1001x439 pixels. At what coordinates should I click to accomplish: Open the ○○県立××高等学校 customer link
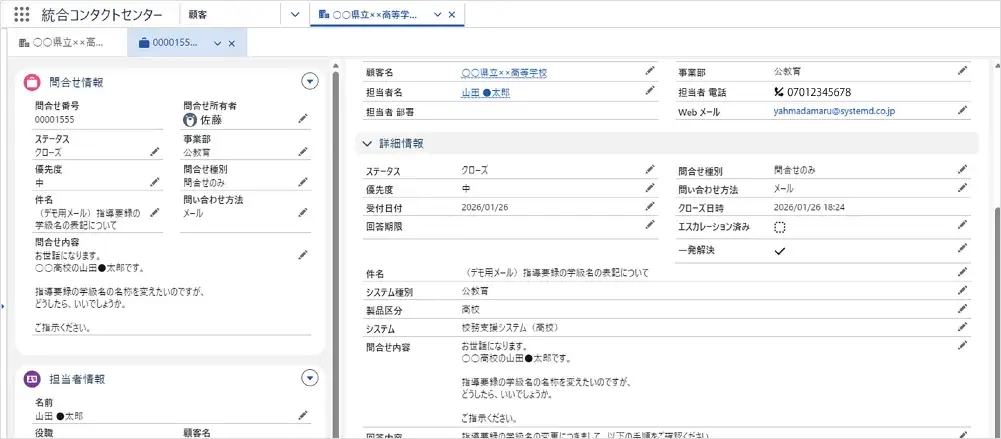pyautogui.click(x=504, y=73)
